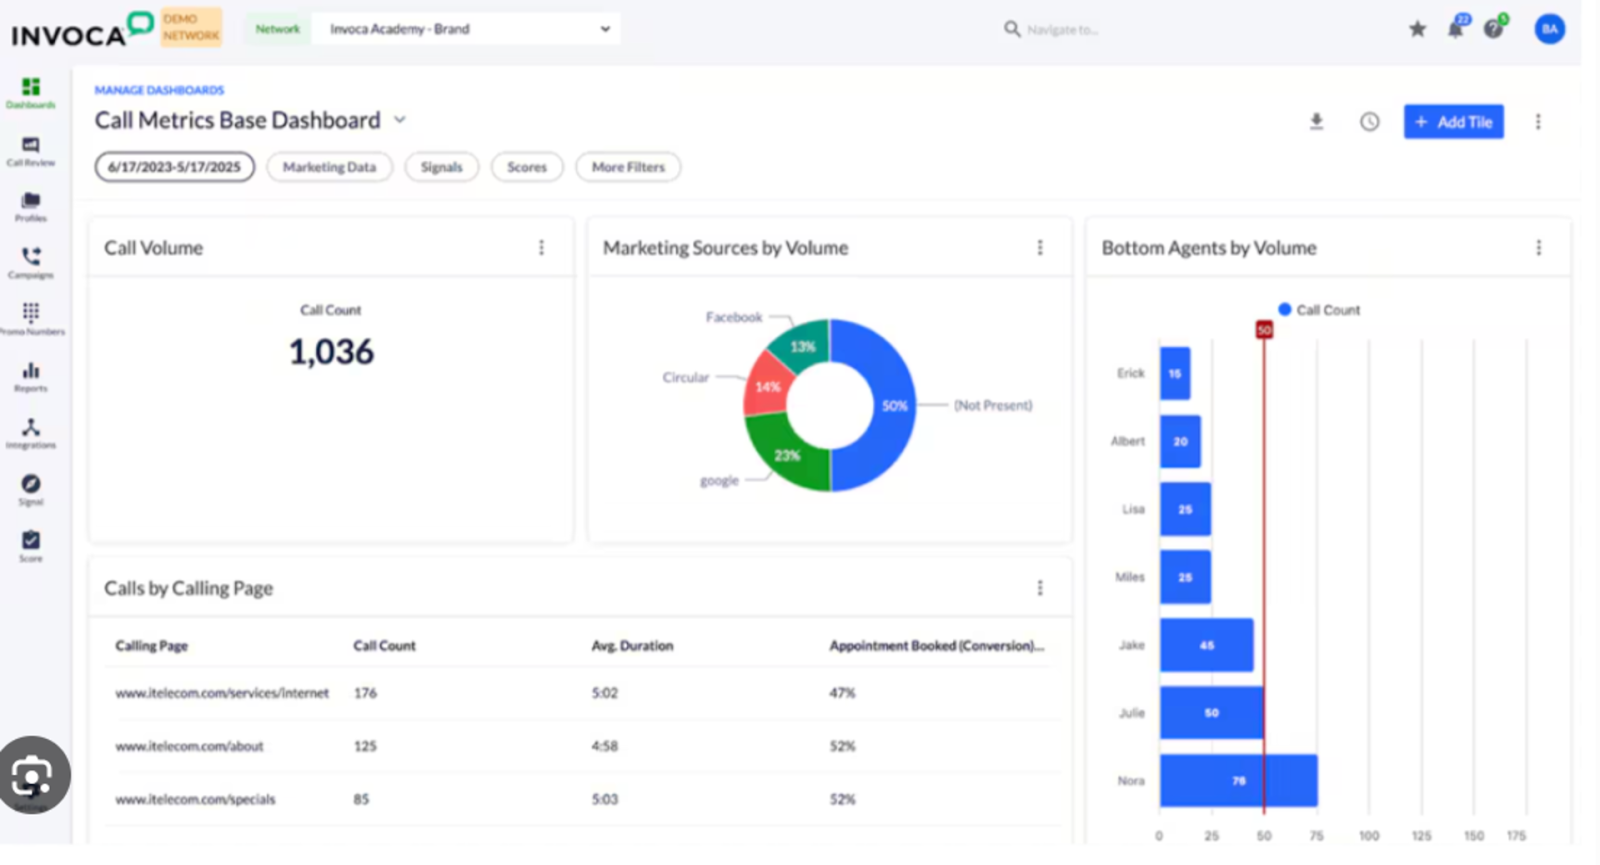The image size is (1600, 865).
Task: Click the clock schedule icon
Action: [x=1369, y=122]
